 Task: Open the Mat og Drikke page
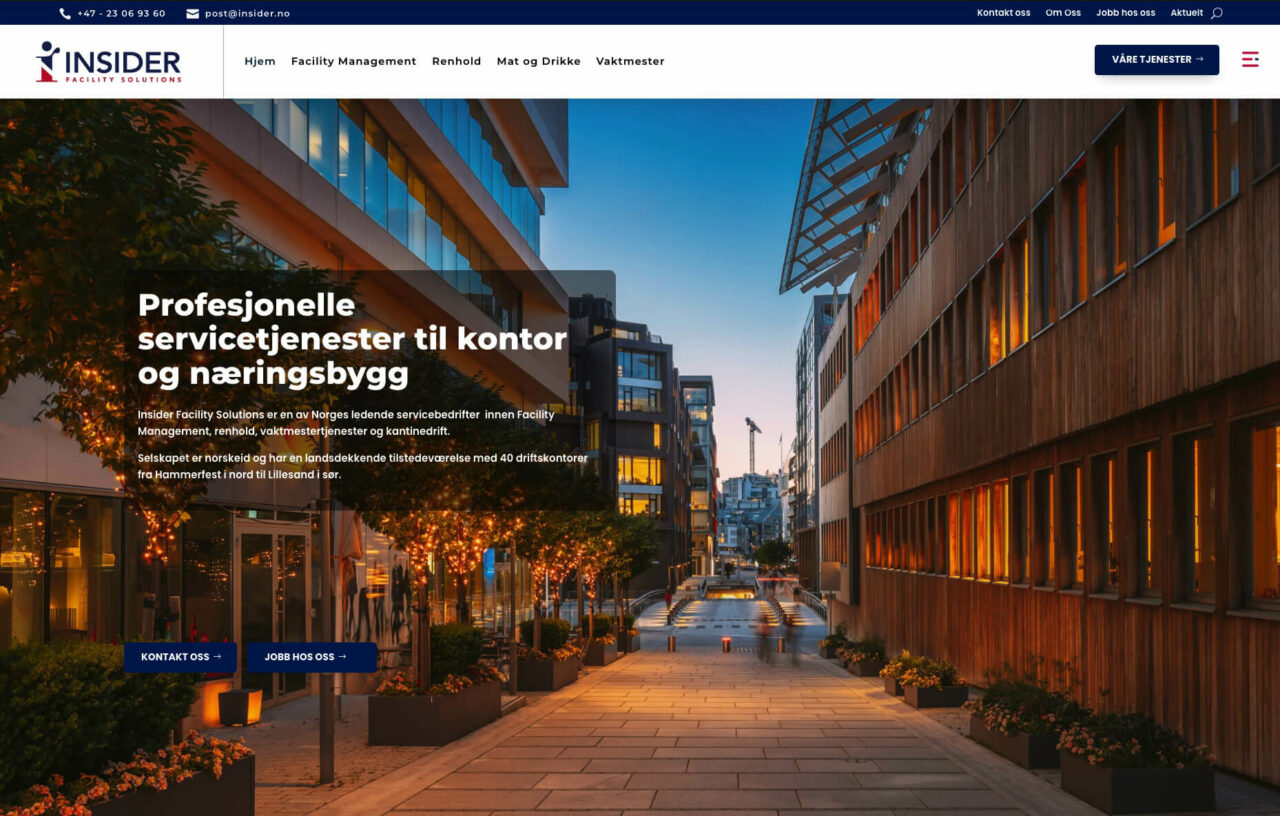coord(538,61)
